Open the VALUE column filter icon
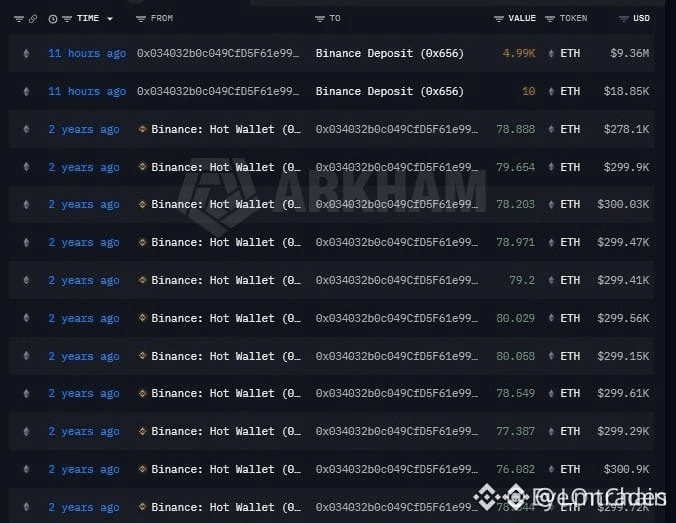Image resolution: width=676 pixels, height=523 pixels. 498,19
